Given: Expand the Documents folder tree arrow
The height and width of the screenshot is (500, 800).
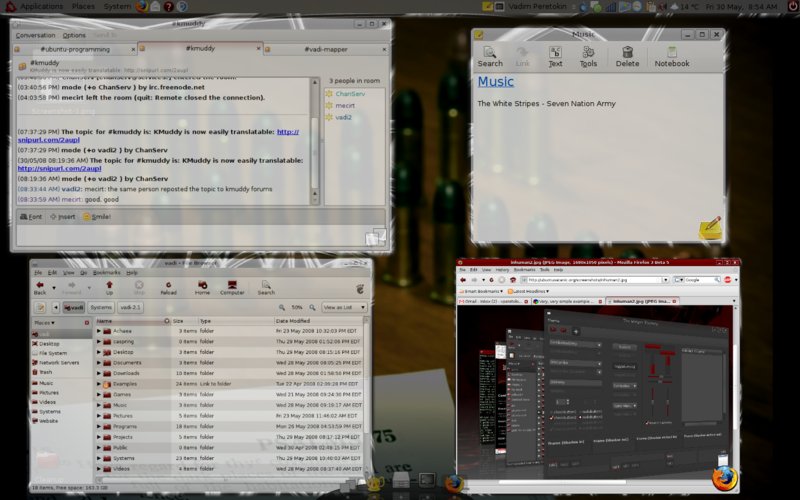Looking at the screenshot, I should [x=99, y=362].
